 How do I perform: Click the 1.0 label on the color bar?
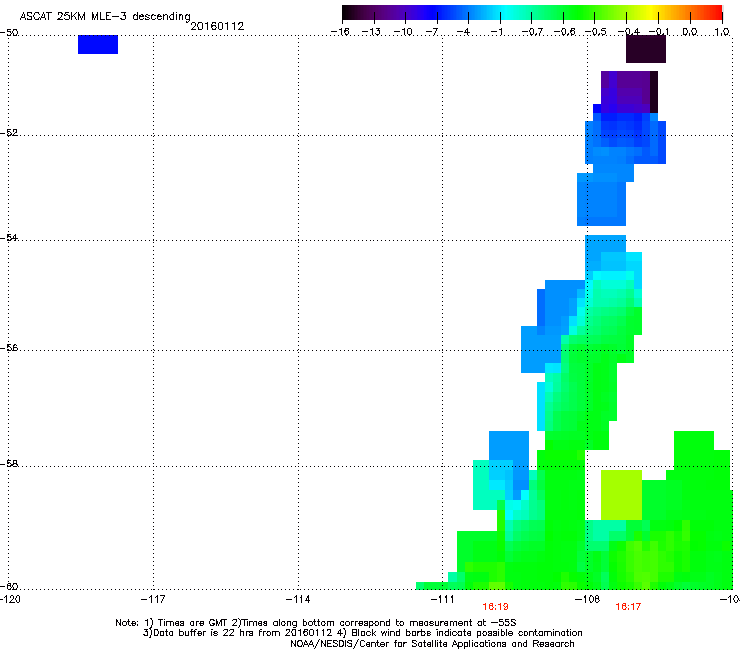click(722, 32)
